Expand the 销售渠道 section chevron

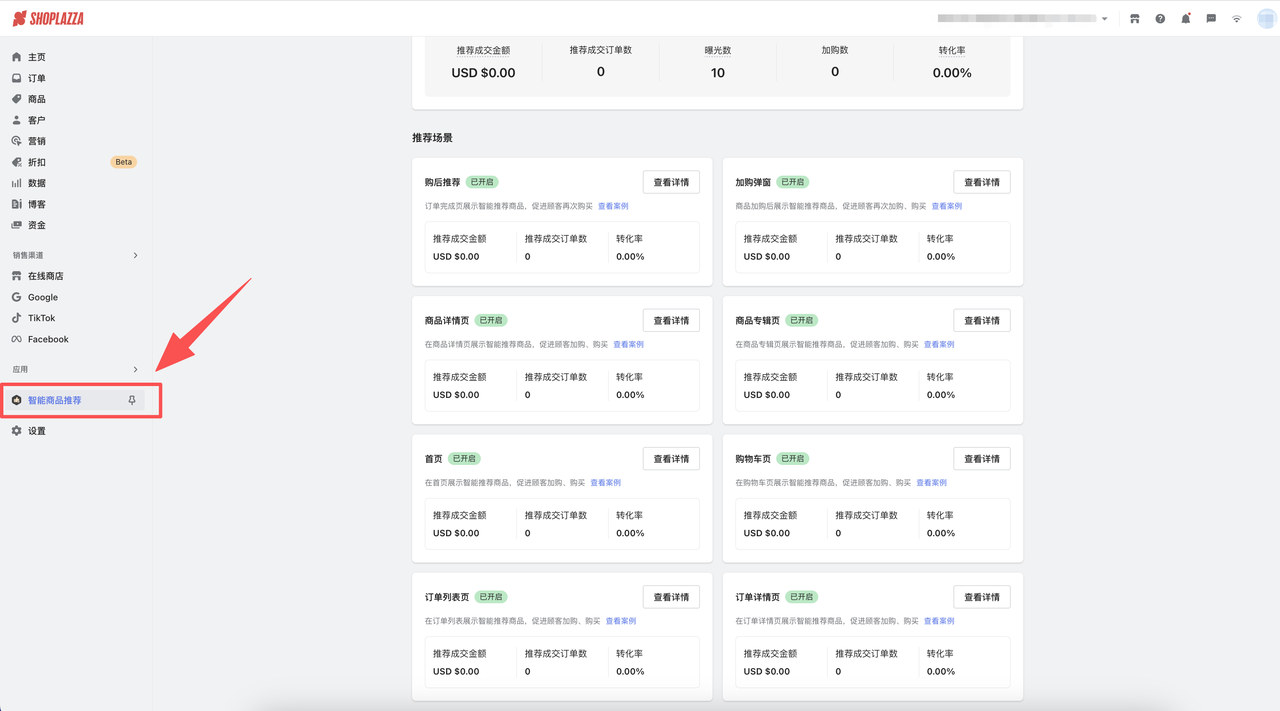pyautogui.click(x=135, y=255)
